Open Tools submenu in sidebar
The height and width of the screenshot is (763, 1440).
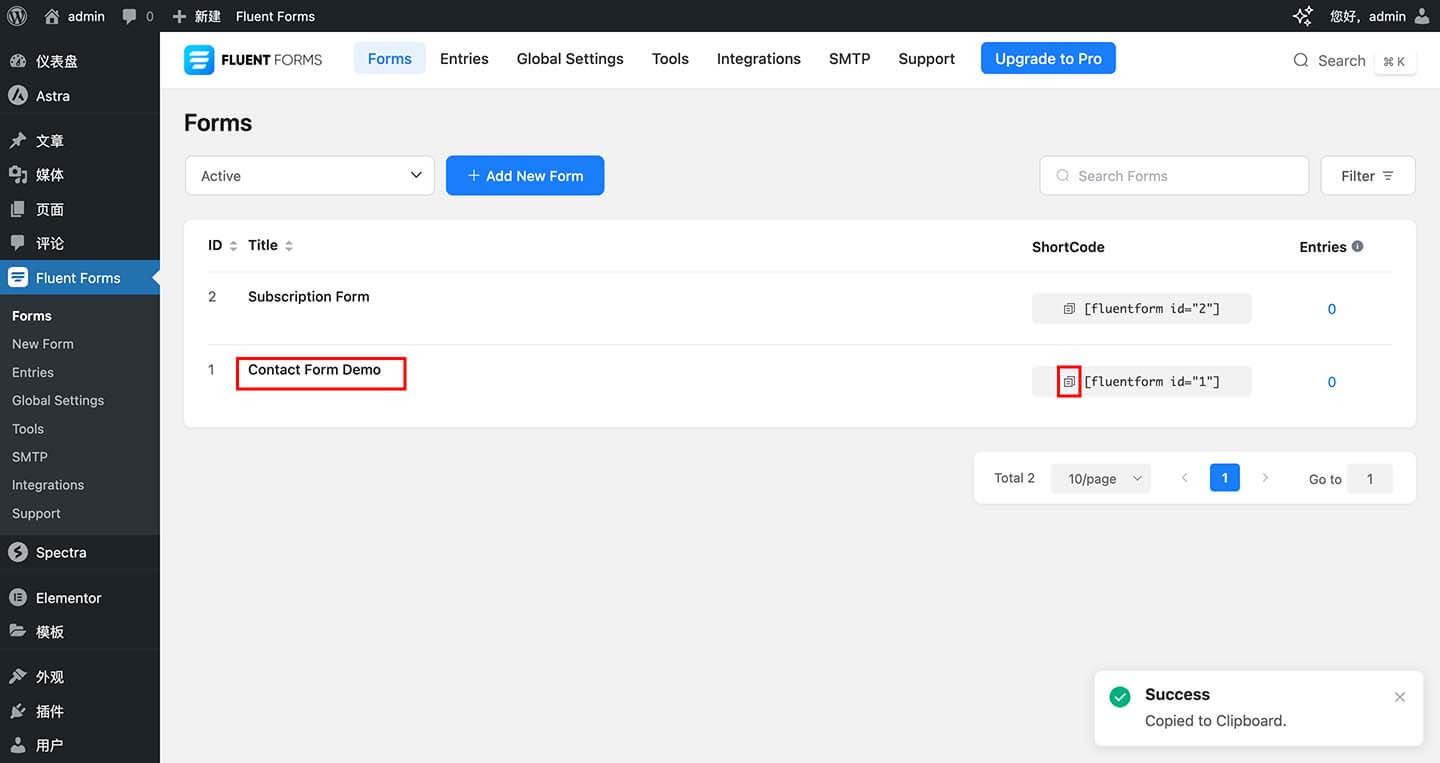coord(28,429)
